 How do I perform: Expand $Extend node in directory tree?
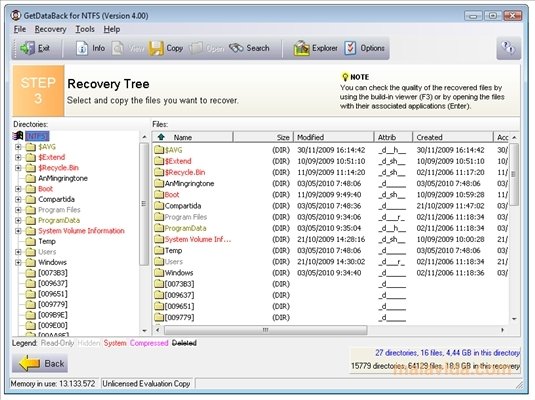(x=18, y=157)
